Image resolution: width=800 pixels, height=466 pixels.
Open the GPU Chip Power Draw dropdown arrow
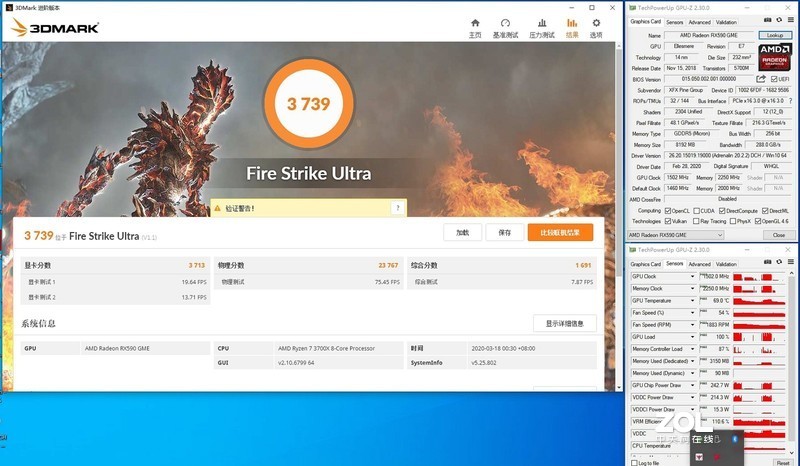tap(692, 385)
